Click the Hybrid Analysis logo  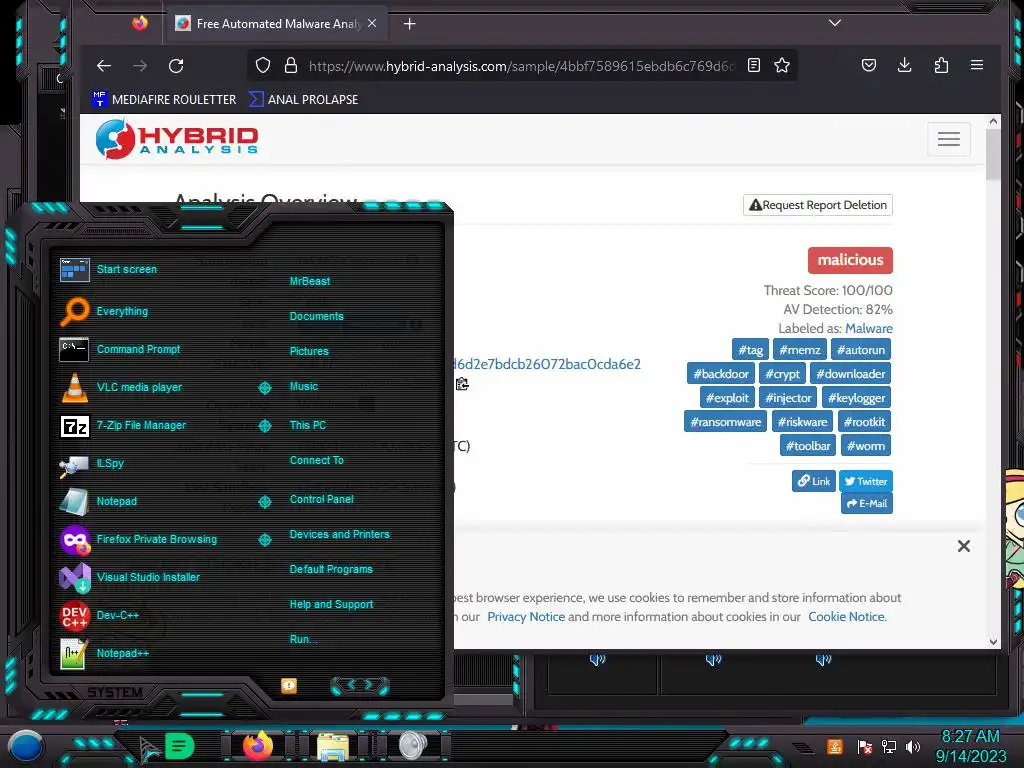coord(177,139)
